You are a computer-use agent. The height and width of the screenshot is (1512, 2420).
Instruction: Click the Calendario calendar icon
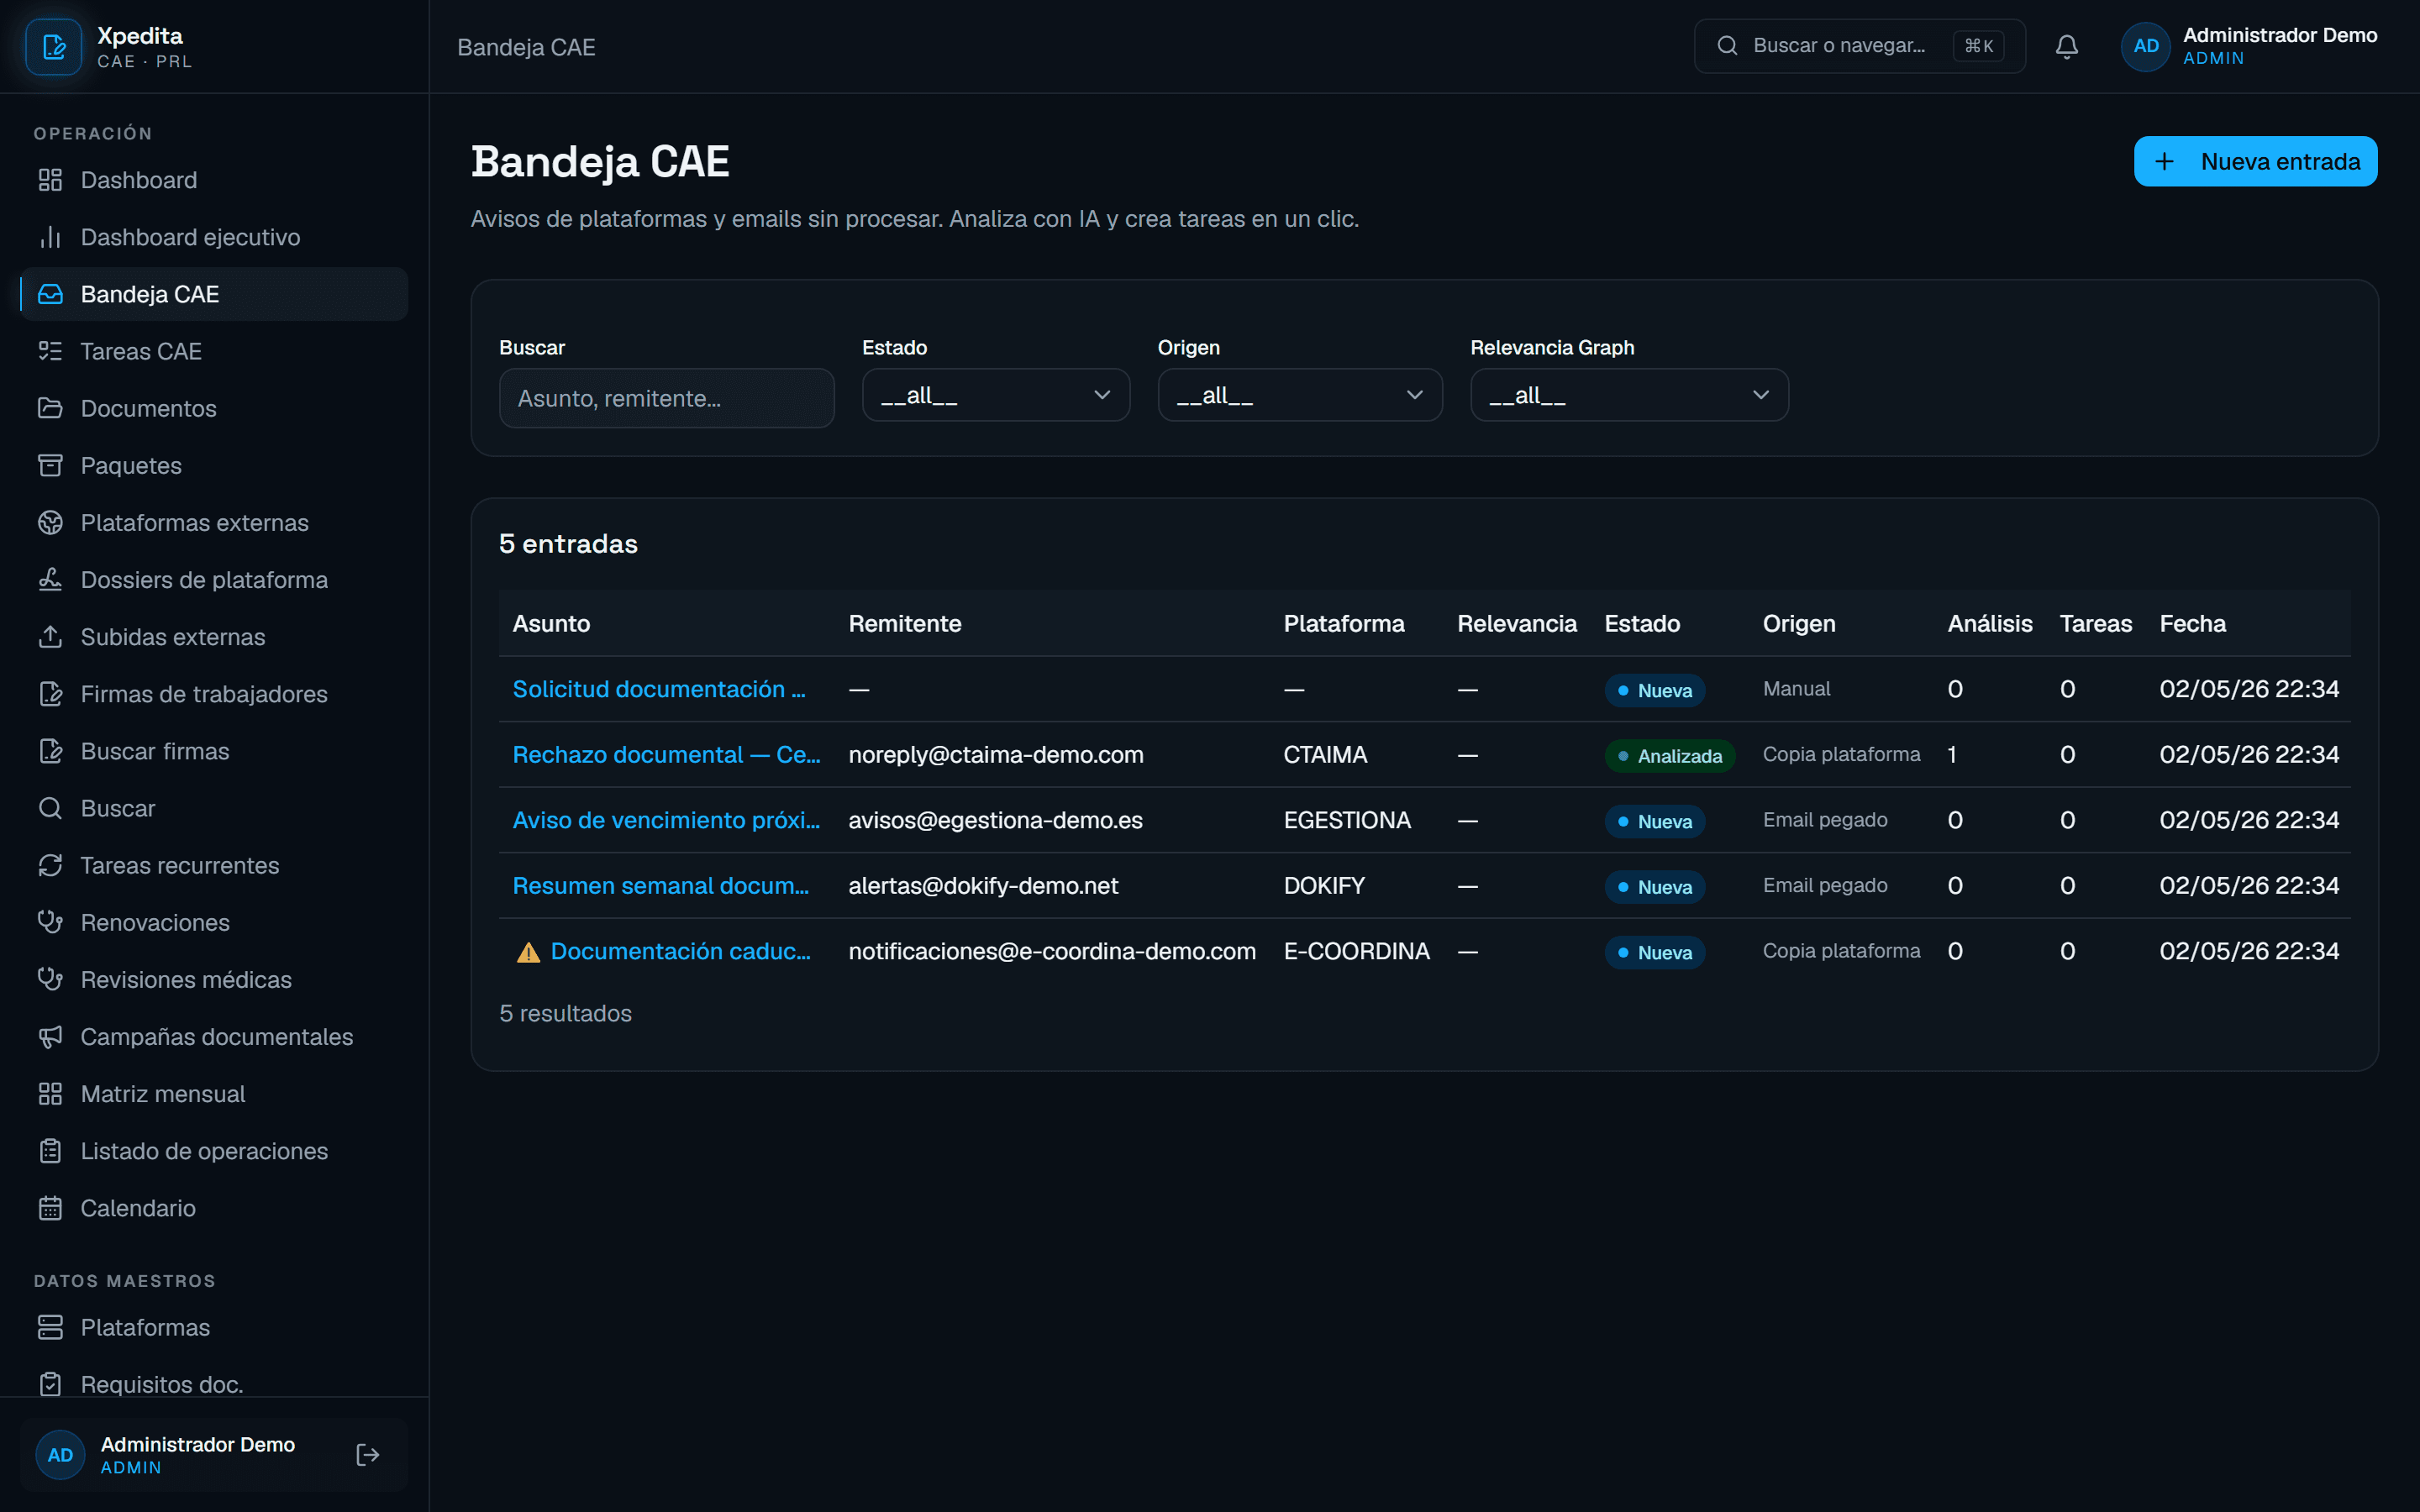pyautogui.click(x=50, y=1208)
